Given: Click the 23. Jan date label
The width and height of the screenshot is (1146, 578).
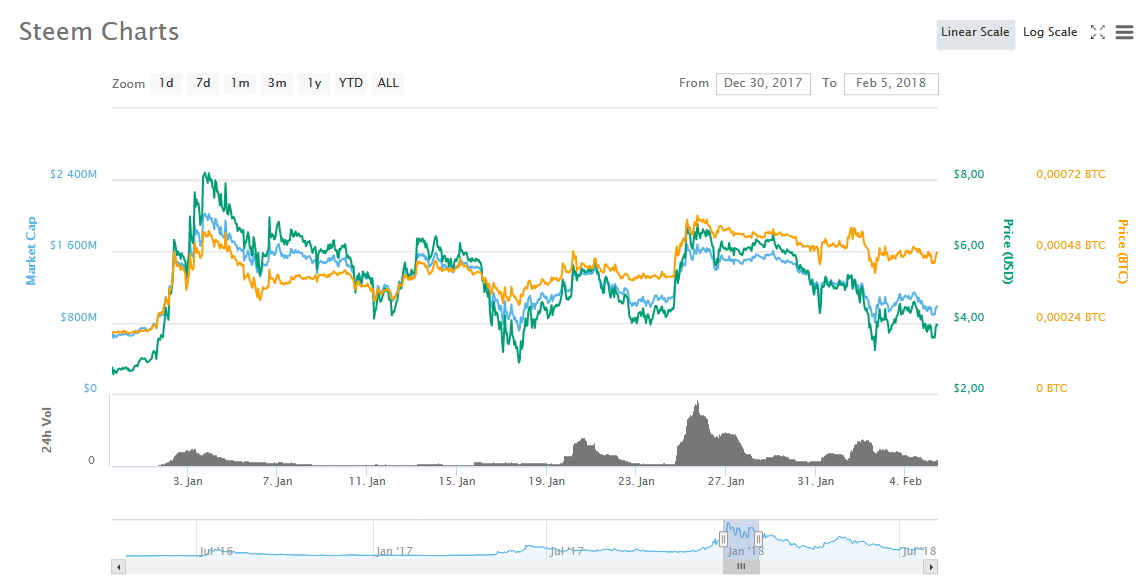Looking at the screenshot, I should 636,481.
